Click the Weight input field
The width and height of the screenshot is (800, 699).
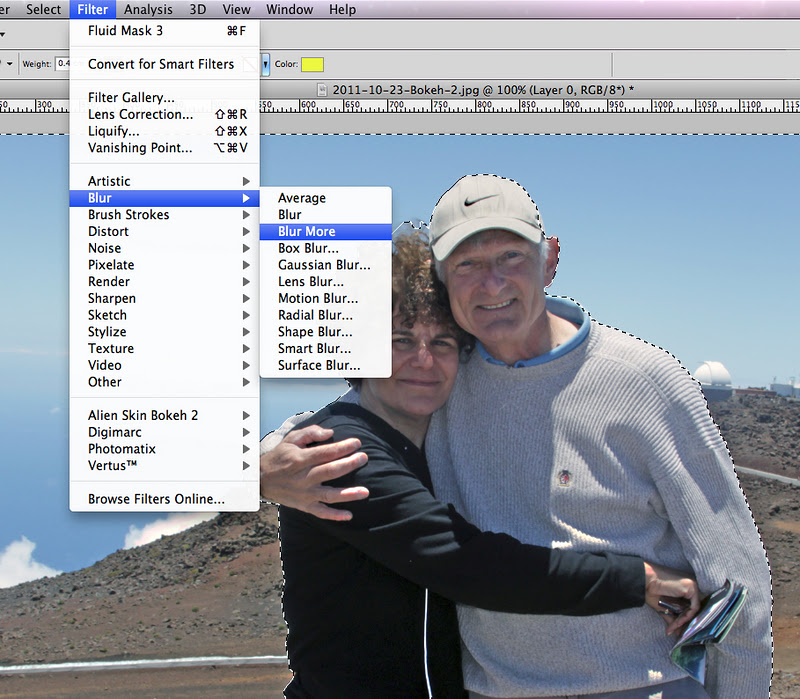click(60, 62)
